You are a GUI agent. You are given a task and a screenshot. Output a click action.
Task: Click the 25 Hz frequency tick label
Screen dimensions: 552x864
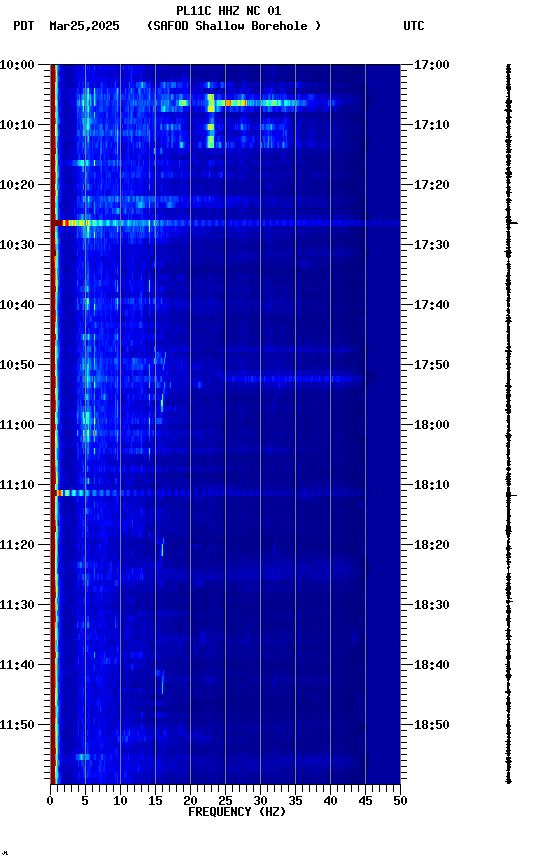pyautogui.click(x=225, y=801)
